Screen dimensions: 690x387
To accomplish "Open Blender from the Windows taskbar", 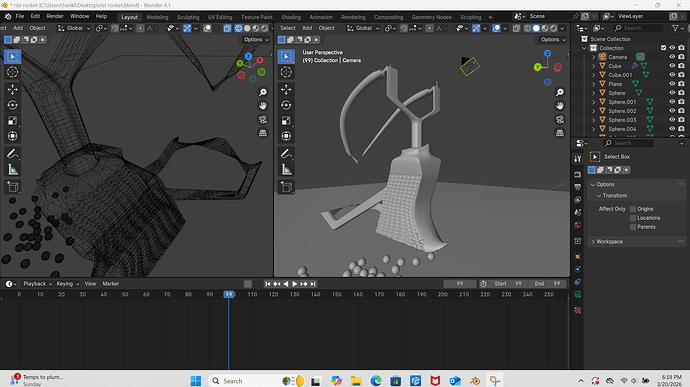I will tap(475, 380).
